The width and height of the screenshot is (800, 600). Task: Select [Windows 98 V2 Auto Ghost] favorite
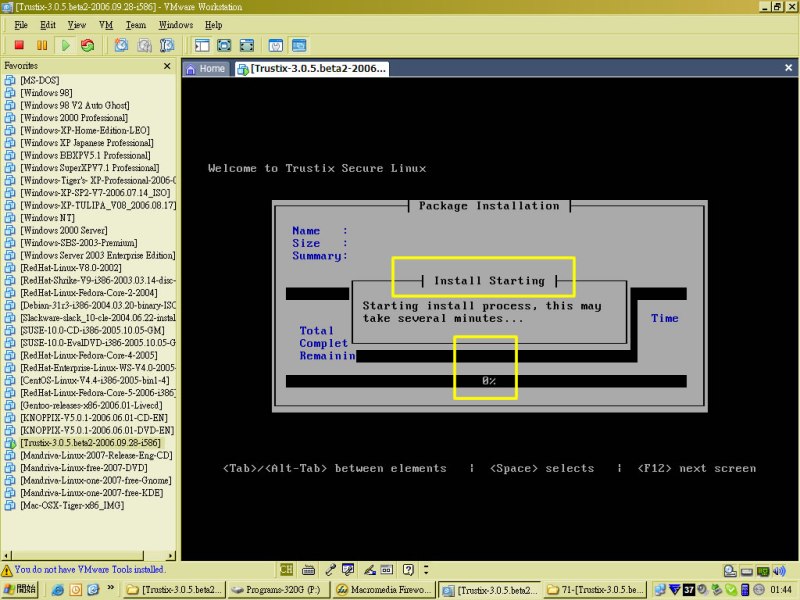tap(74, 105)
